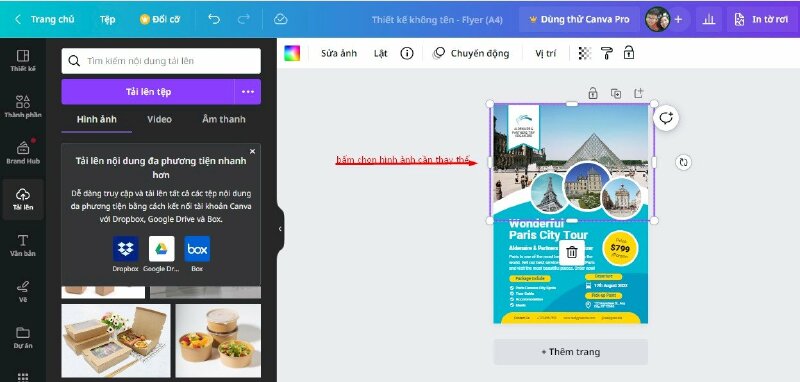Open the Tệp menu
This screenshot has height=382, width=800.
[x=107, y=19]
